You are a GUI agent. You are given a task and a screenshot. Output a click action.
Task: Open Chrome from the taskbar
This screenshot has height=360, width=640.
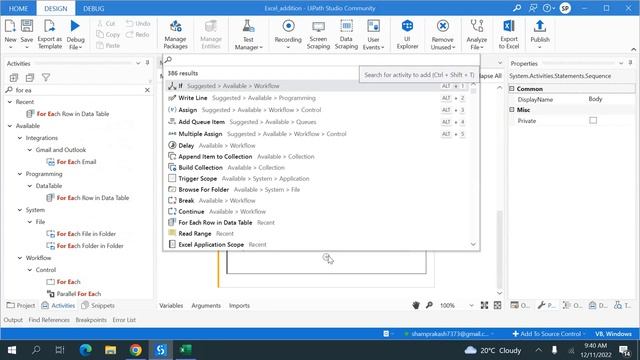click(136, 350)
